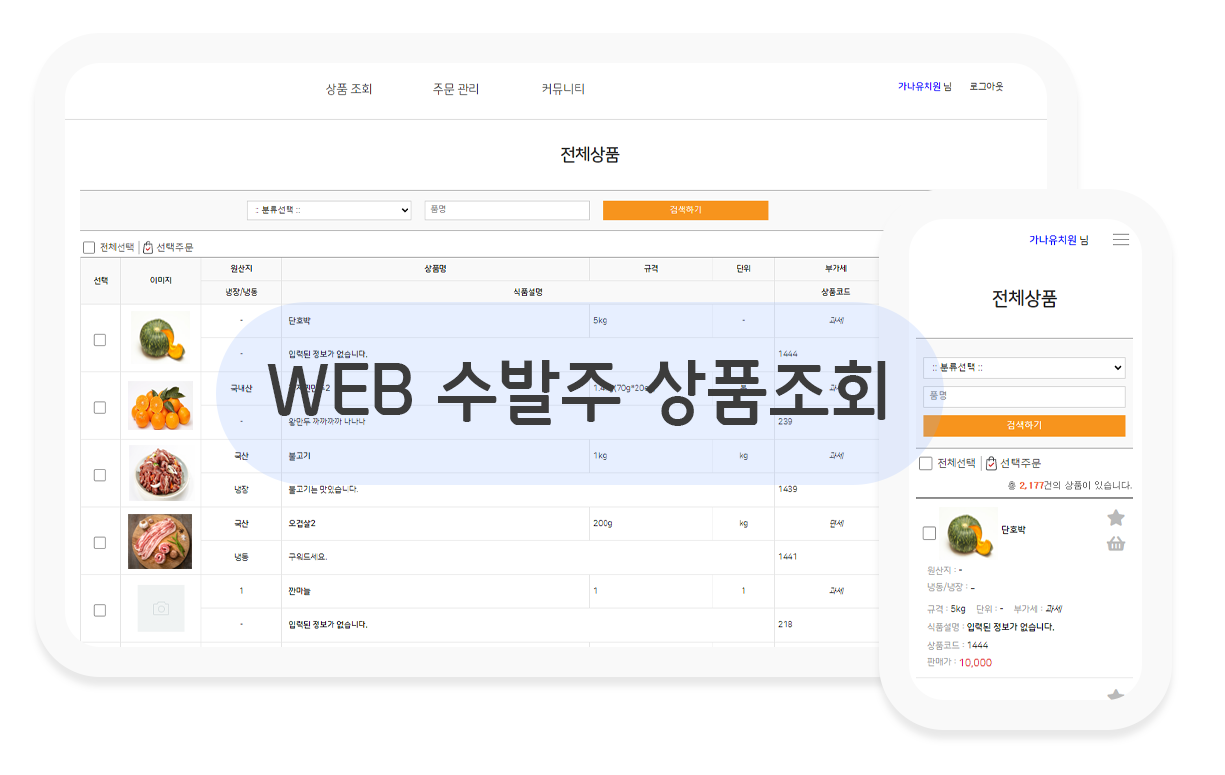Select the 깐마늘 row checkbox
1225x775 pixels.
click(100, 610)
